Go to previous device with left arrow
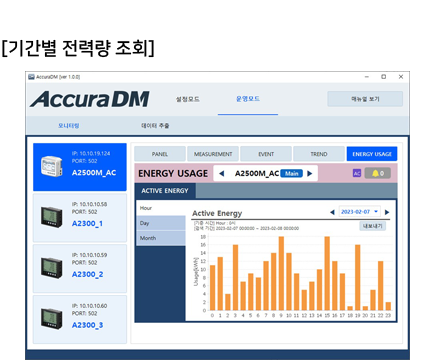Screen dimensions: 433x361 [222, 173]
